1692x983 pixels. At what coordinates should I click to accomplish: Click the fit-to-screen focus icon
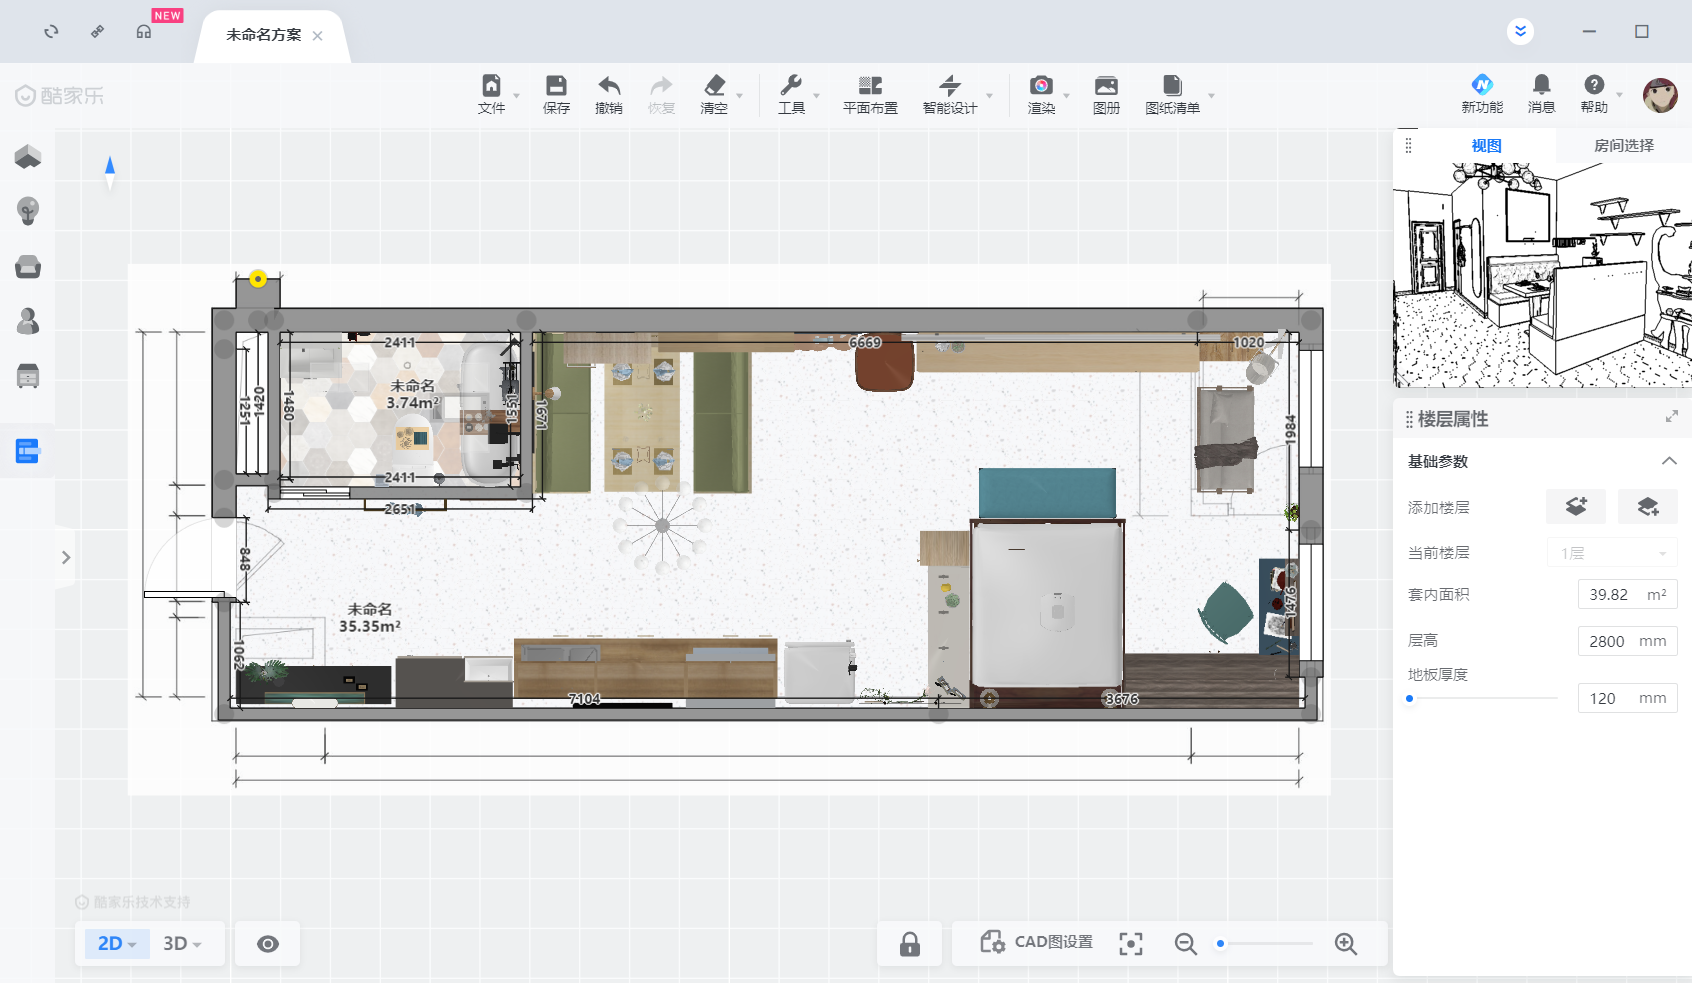1131,944
